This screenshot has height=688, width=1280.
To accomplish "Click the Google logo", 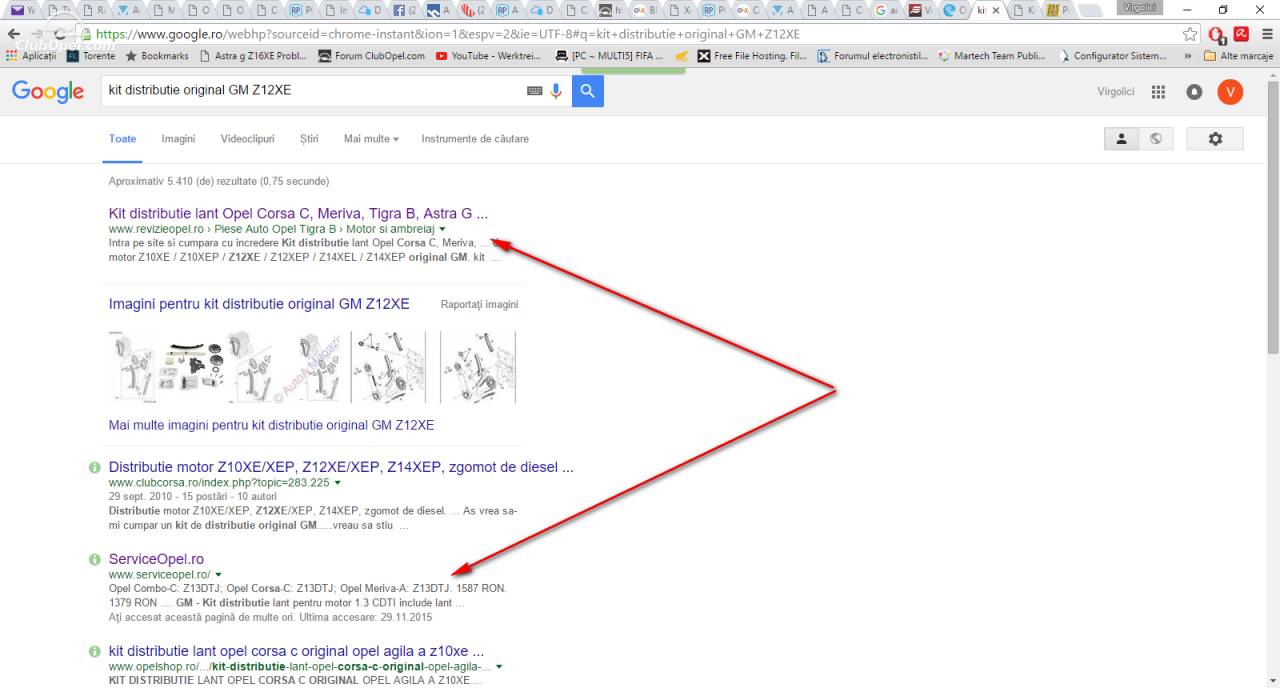I will 48,92.
